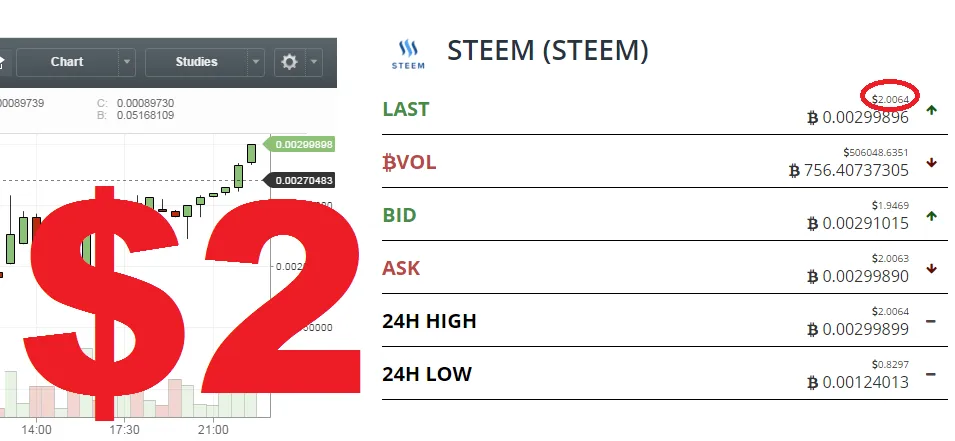Open the Chart menu button
Image resolution: width=955 pixels, height=441 pixels.
pyautogui.click(x=67, y=62)
